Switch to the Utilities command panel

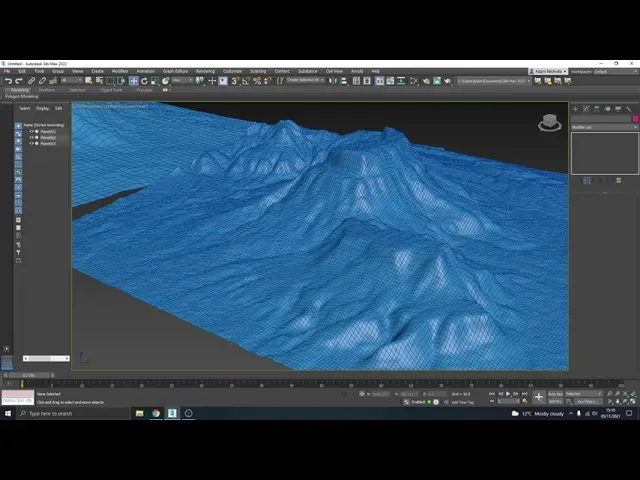(x=630, y=107)
